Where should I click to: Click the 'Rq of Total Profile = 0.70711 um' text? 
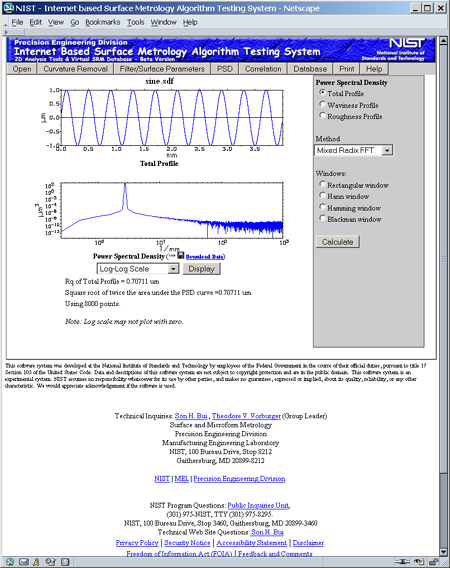(112, 281)
